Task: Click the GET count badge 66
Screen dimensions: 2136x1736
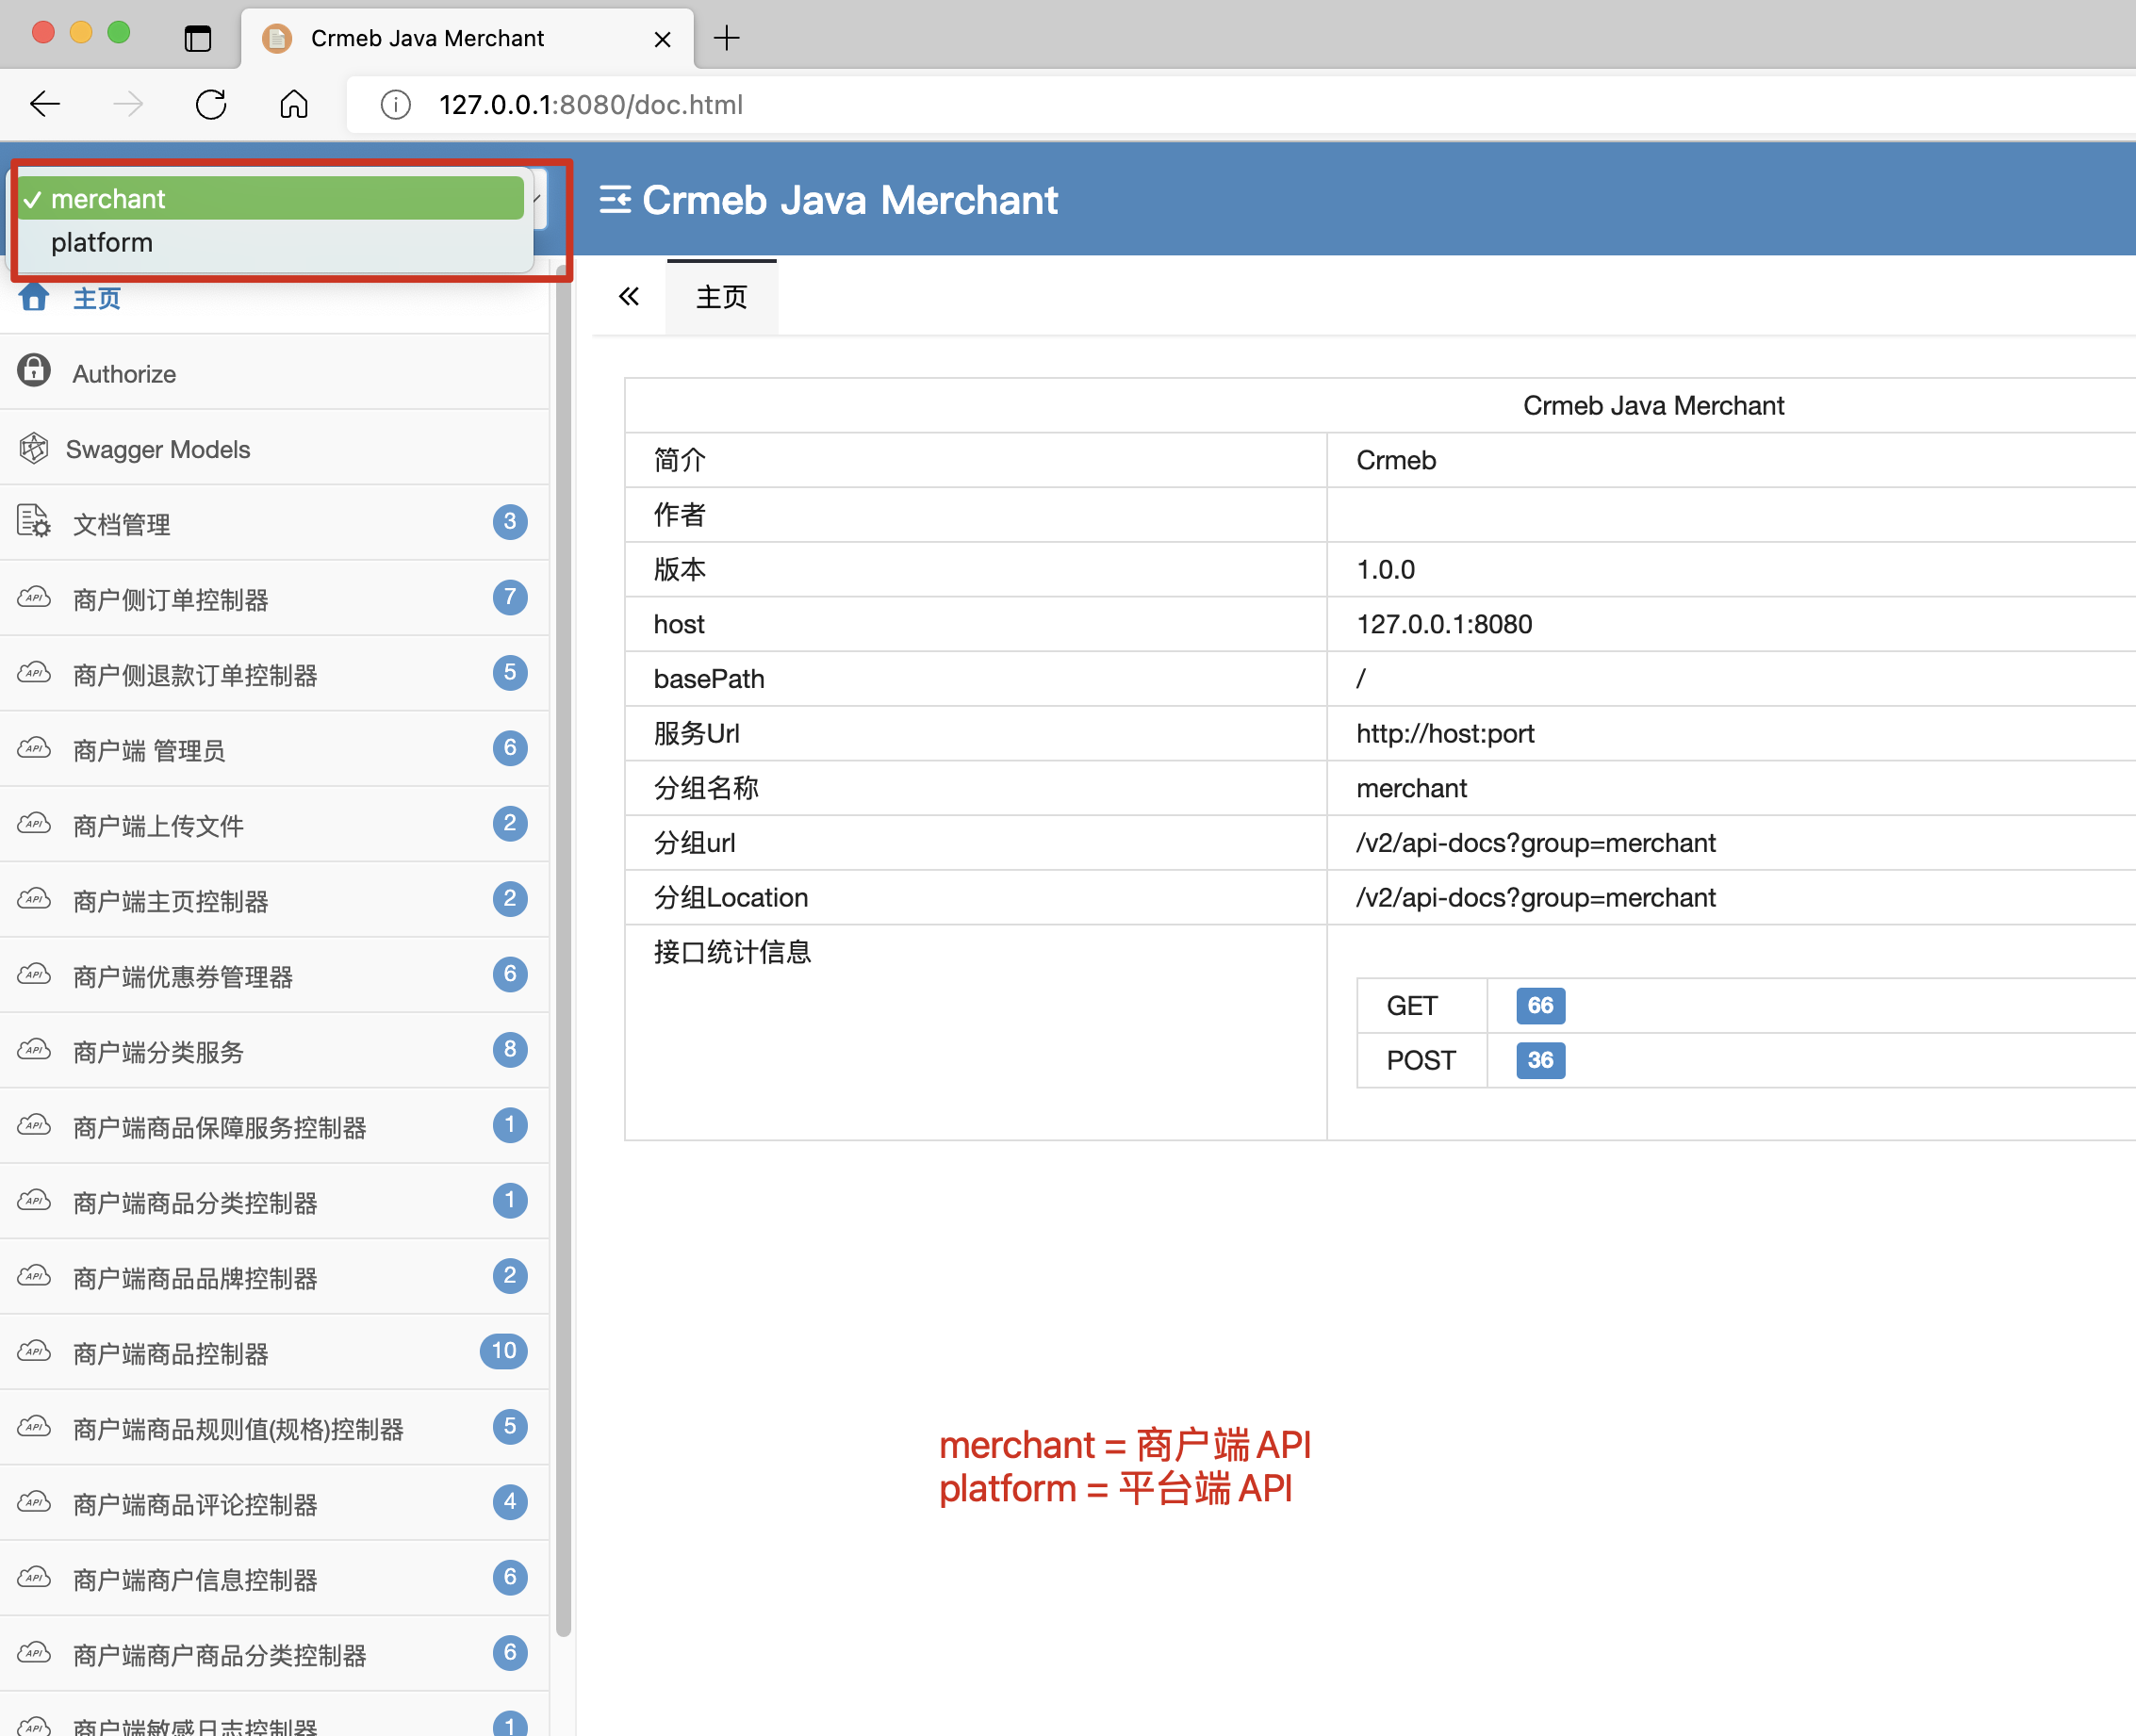Action: [1540, 1005]
